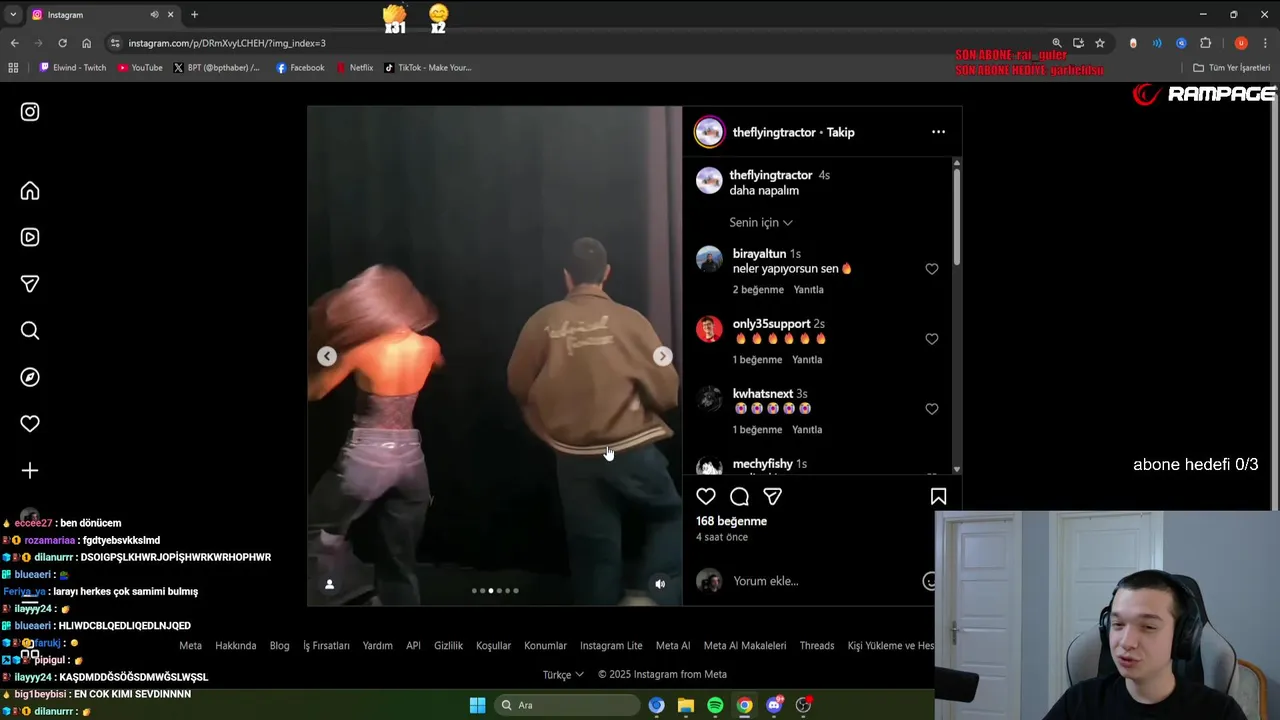
Task: Like only35support's comment
Action: pyautogui.click(x=931, y=339)
